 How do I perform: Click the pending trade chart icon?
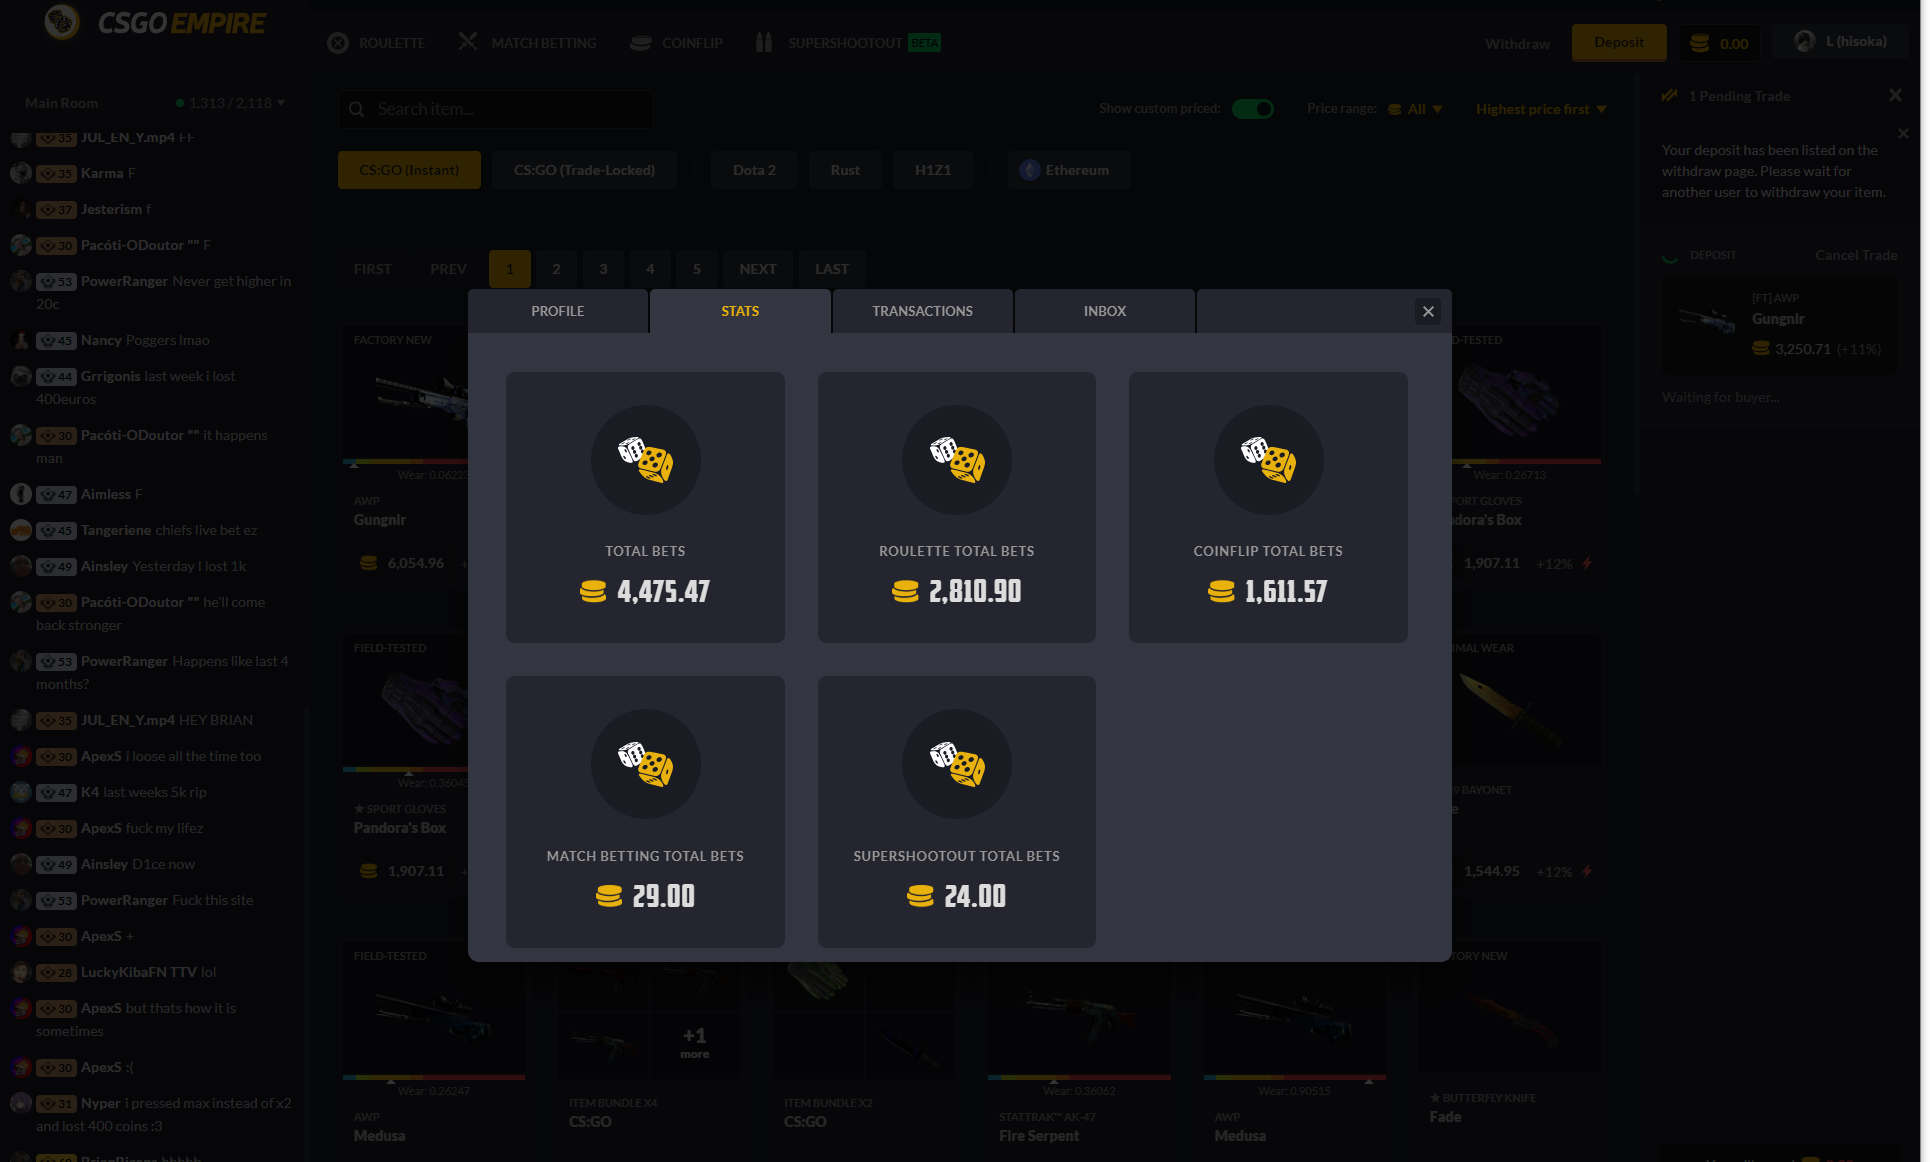tap(1669, 96)
